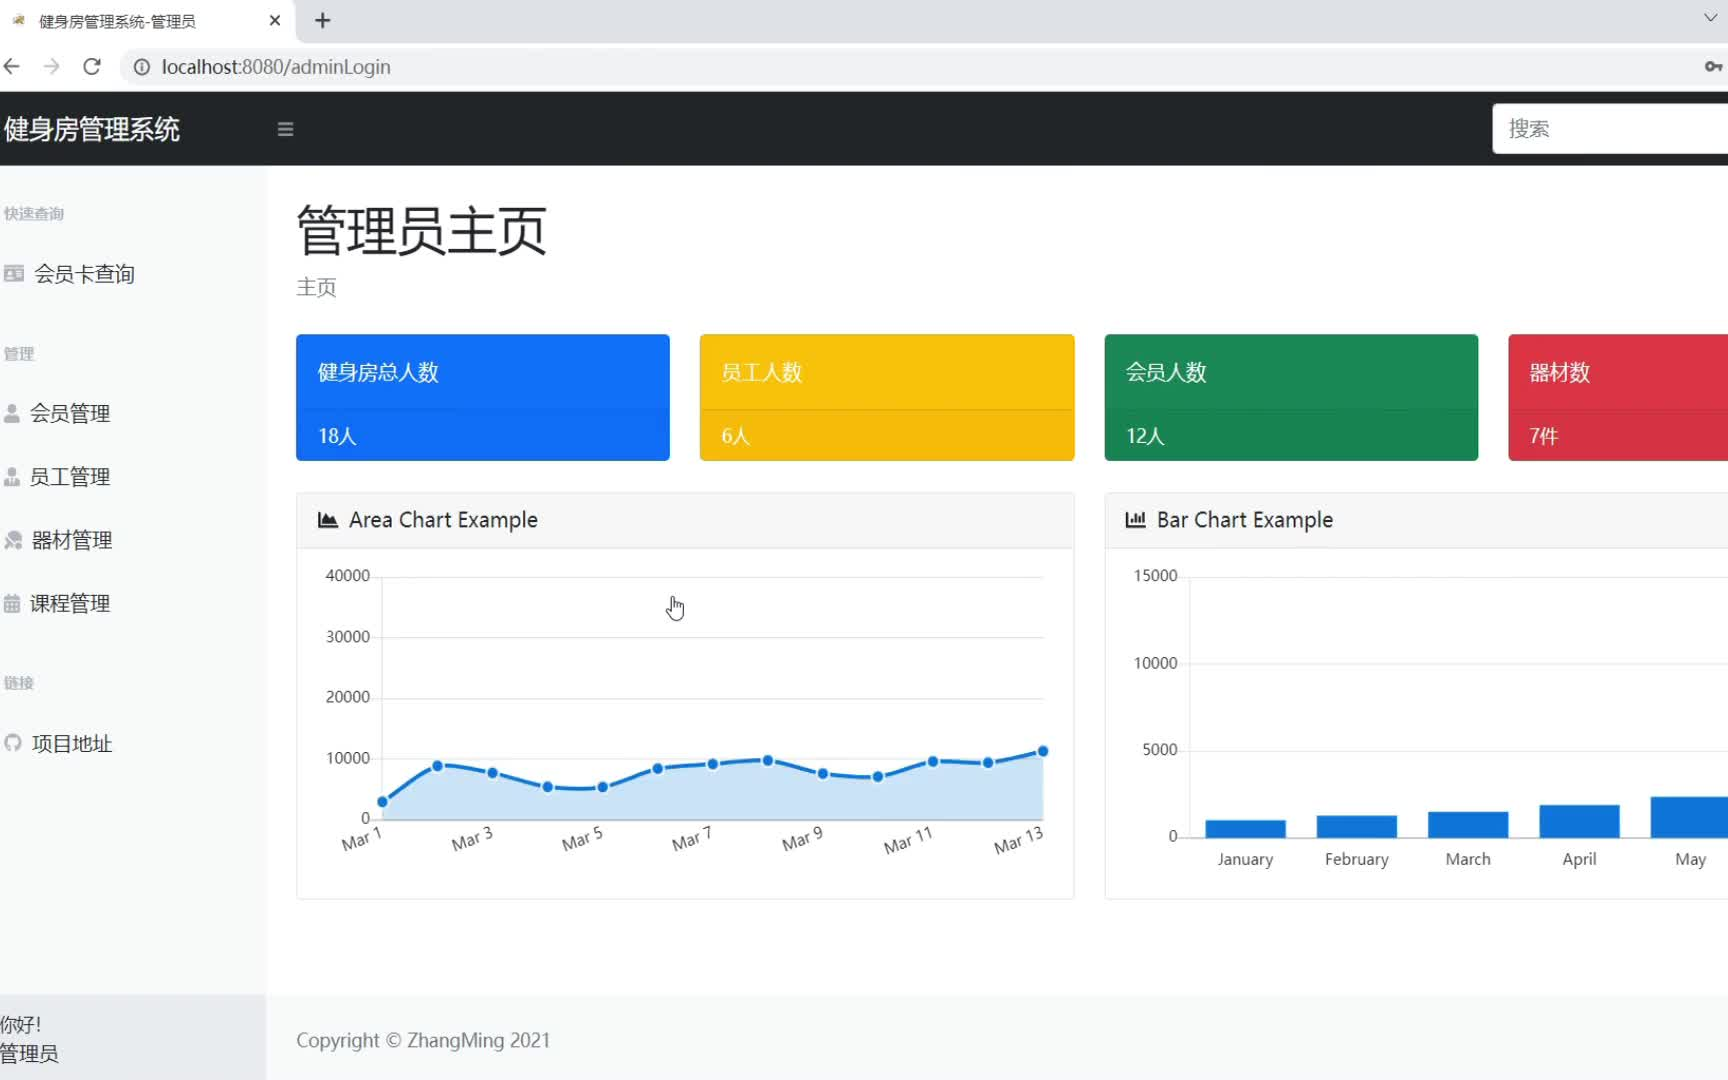
Task: Click the browser back arrow
Action: click(x=12, y=67)
